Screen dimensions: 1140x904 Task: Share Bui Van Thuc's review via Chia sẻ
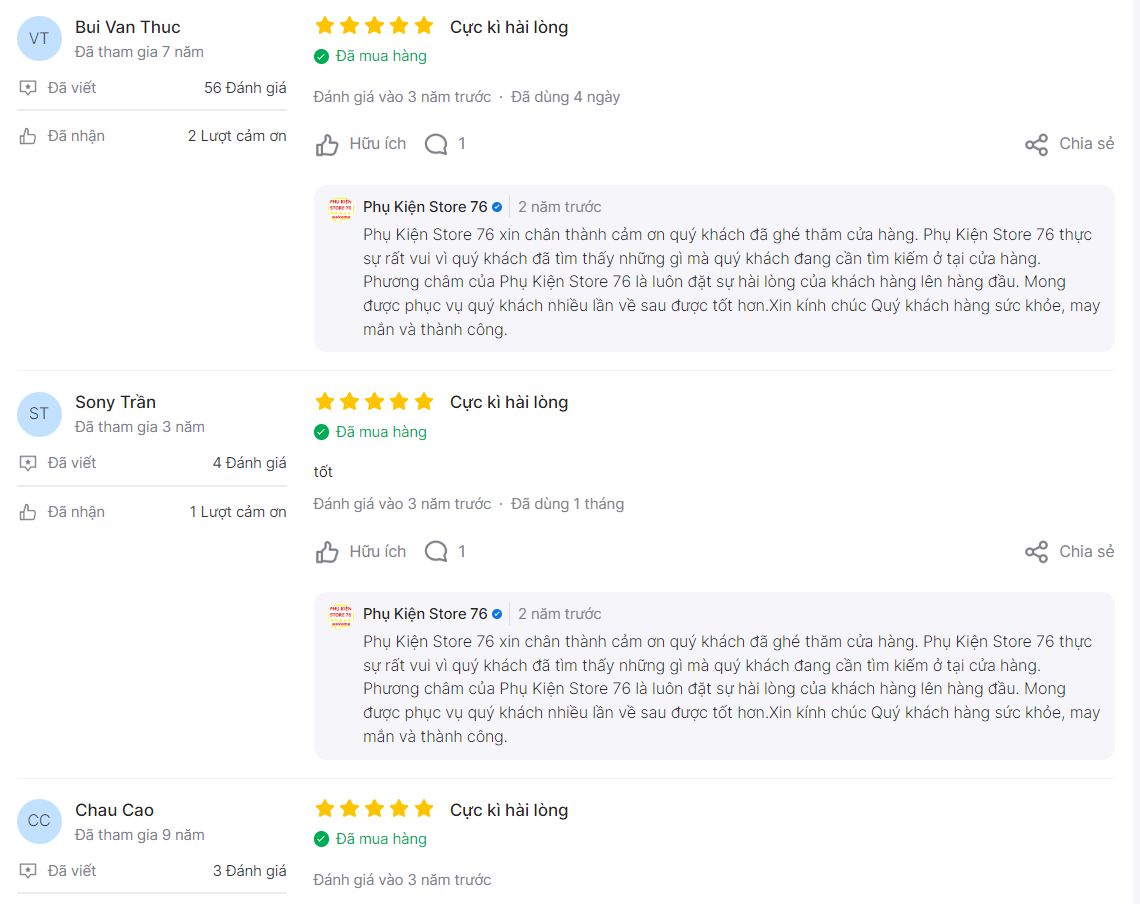click(x=1069, y=144)
